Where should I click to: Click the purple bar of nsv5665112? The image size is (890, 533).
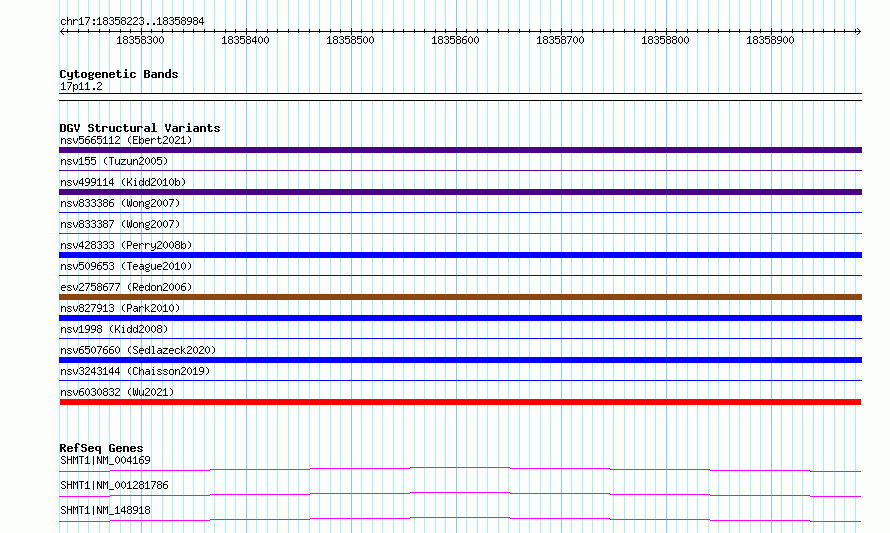460,150
